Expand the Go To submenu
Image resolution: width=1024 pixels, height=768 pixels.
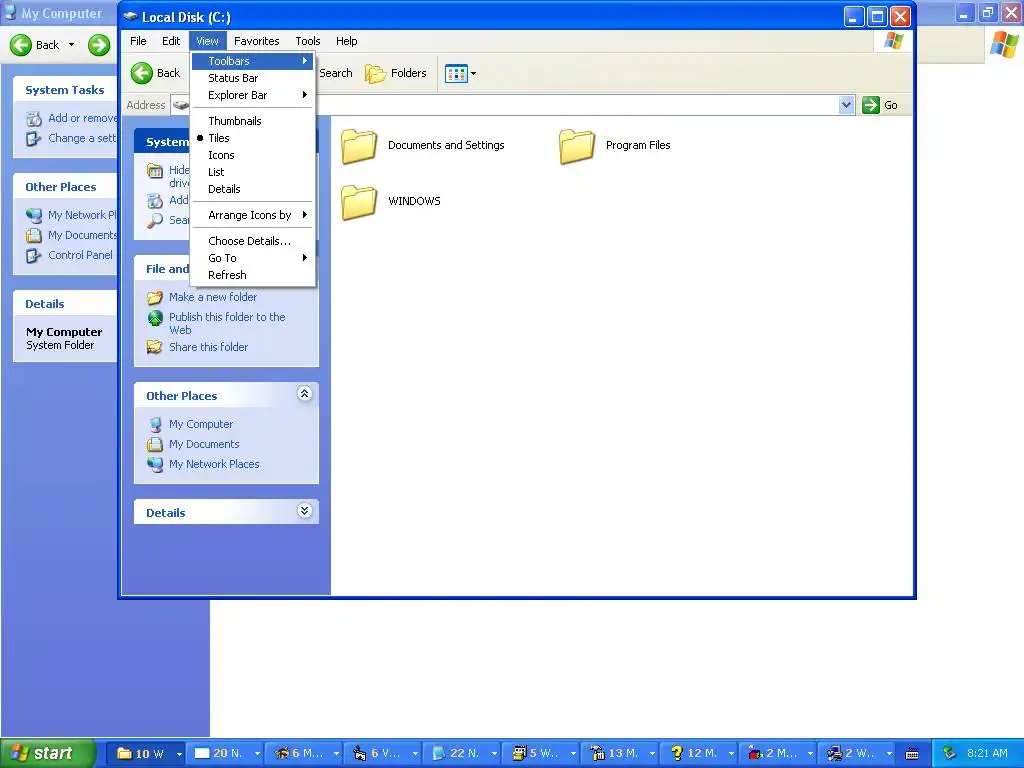(253, 258)
